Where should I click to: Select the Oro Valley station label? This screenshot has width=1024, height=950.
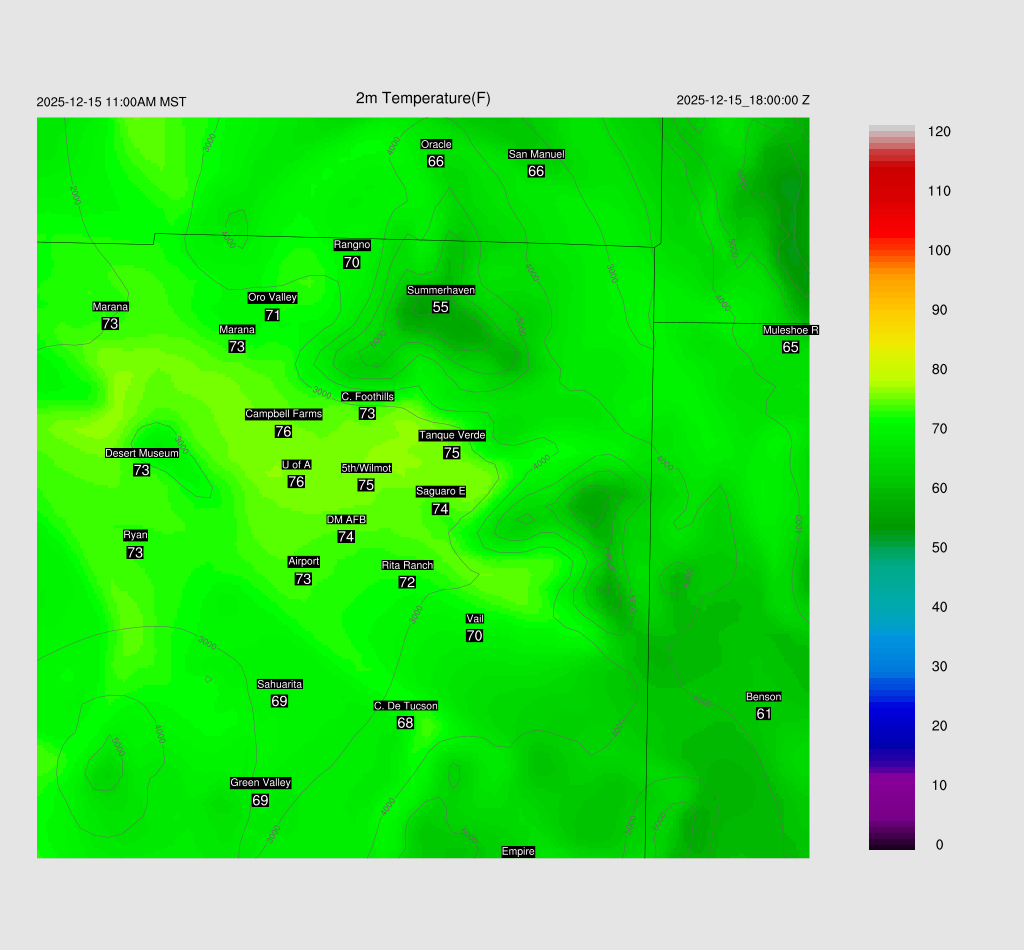(272, 297)
